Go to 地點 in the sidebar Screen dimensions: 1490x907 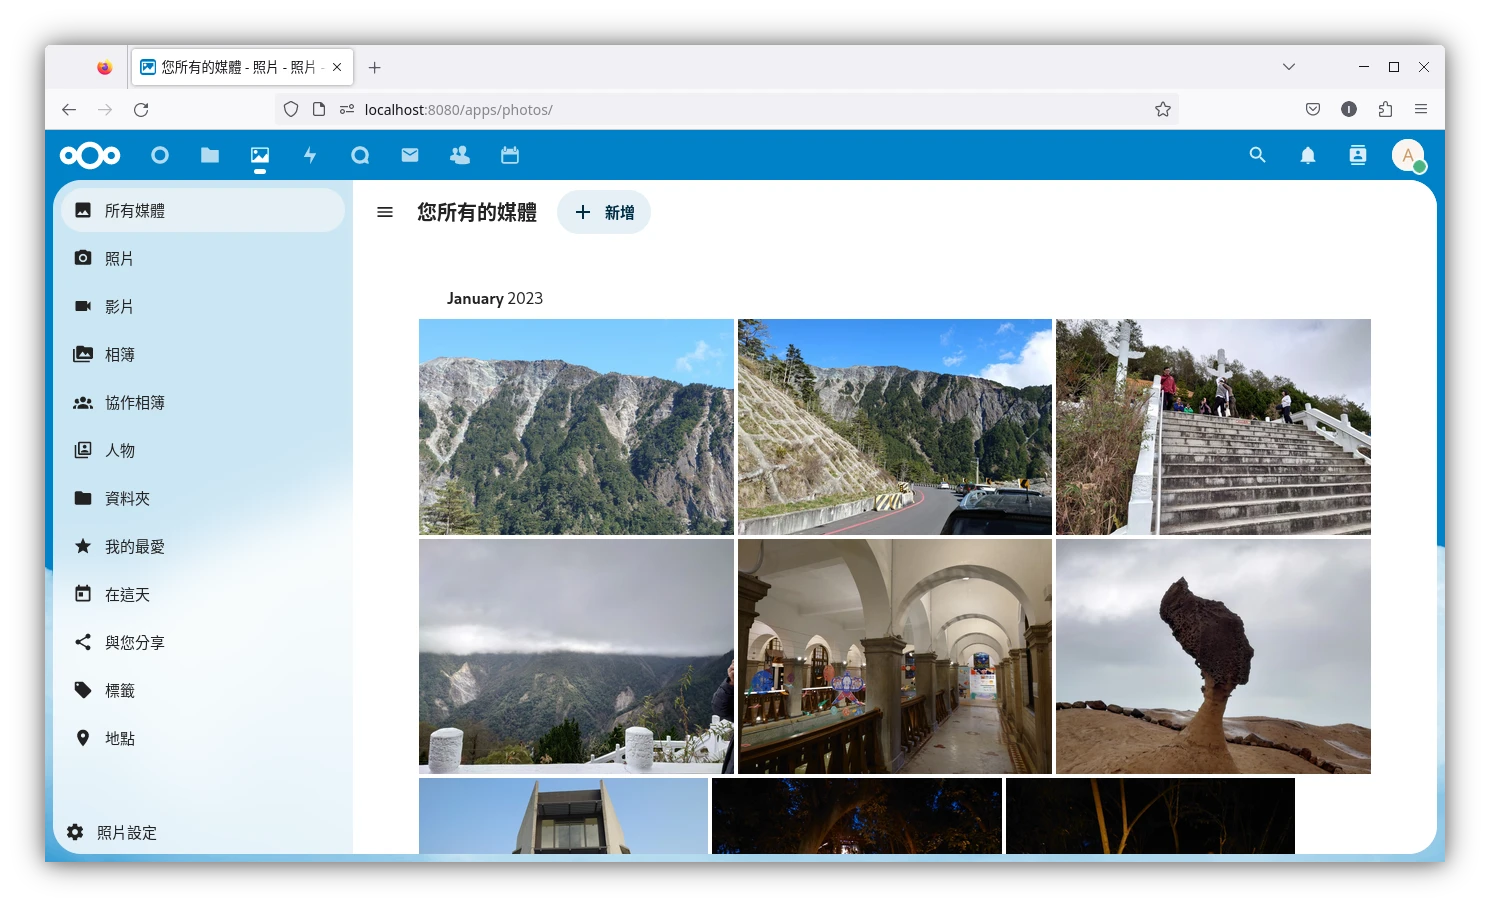click(x=120, y=738)
